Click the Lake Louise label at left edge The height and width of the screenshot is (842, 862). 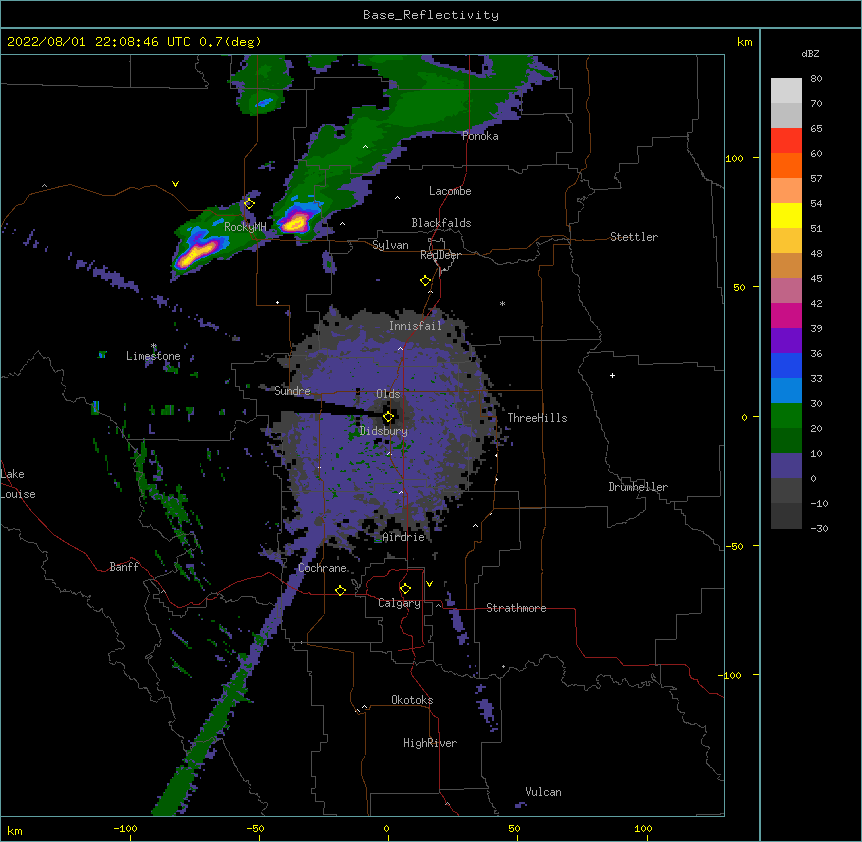pos(18,484)
